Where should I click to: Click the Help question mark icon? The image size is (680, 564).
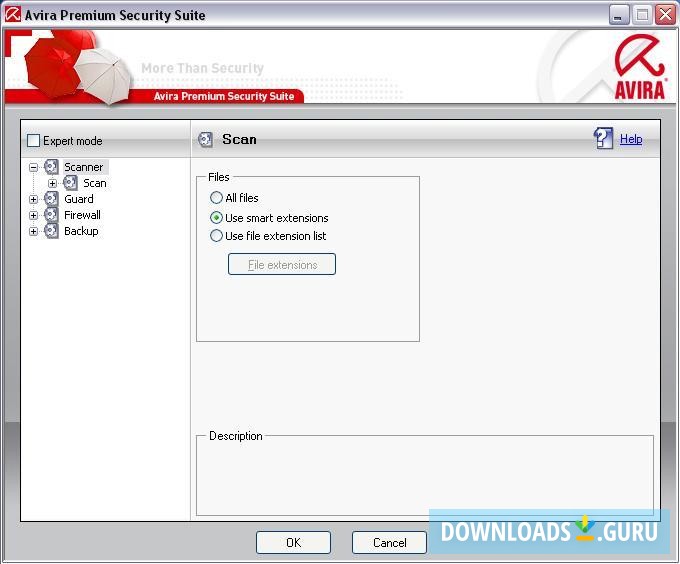603,138
